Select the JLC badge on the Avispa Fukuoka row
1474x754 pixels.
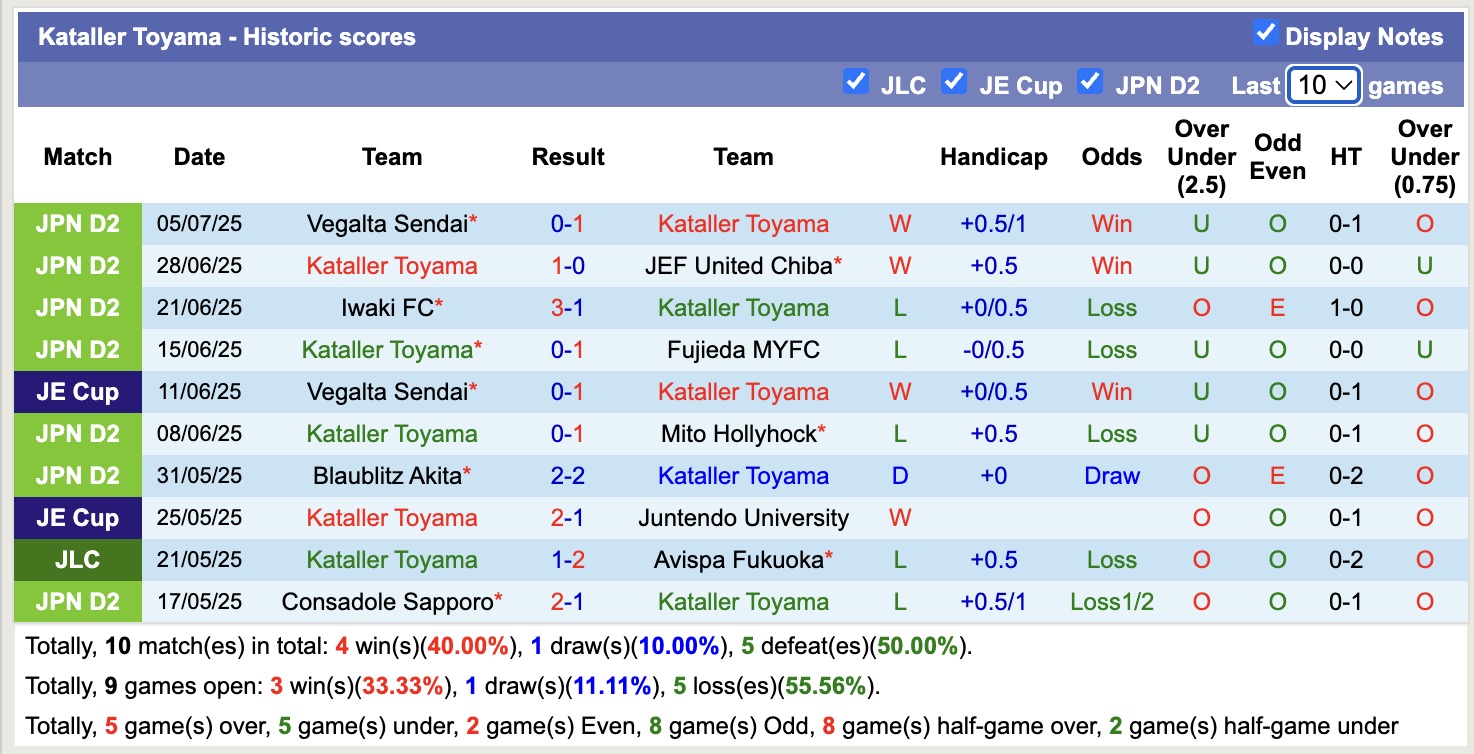click(77, 560)
